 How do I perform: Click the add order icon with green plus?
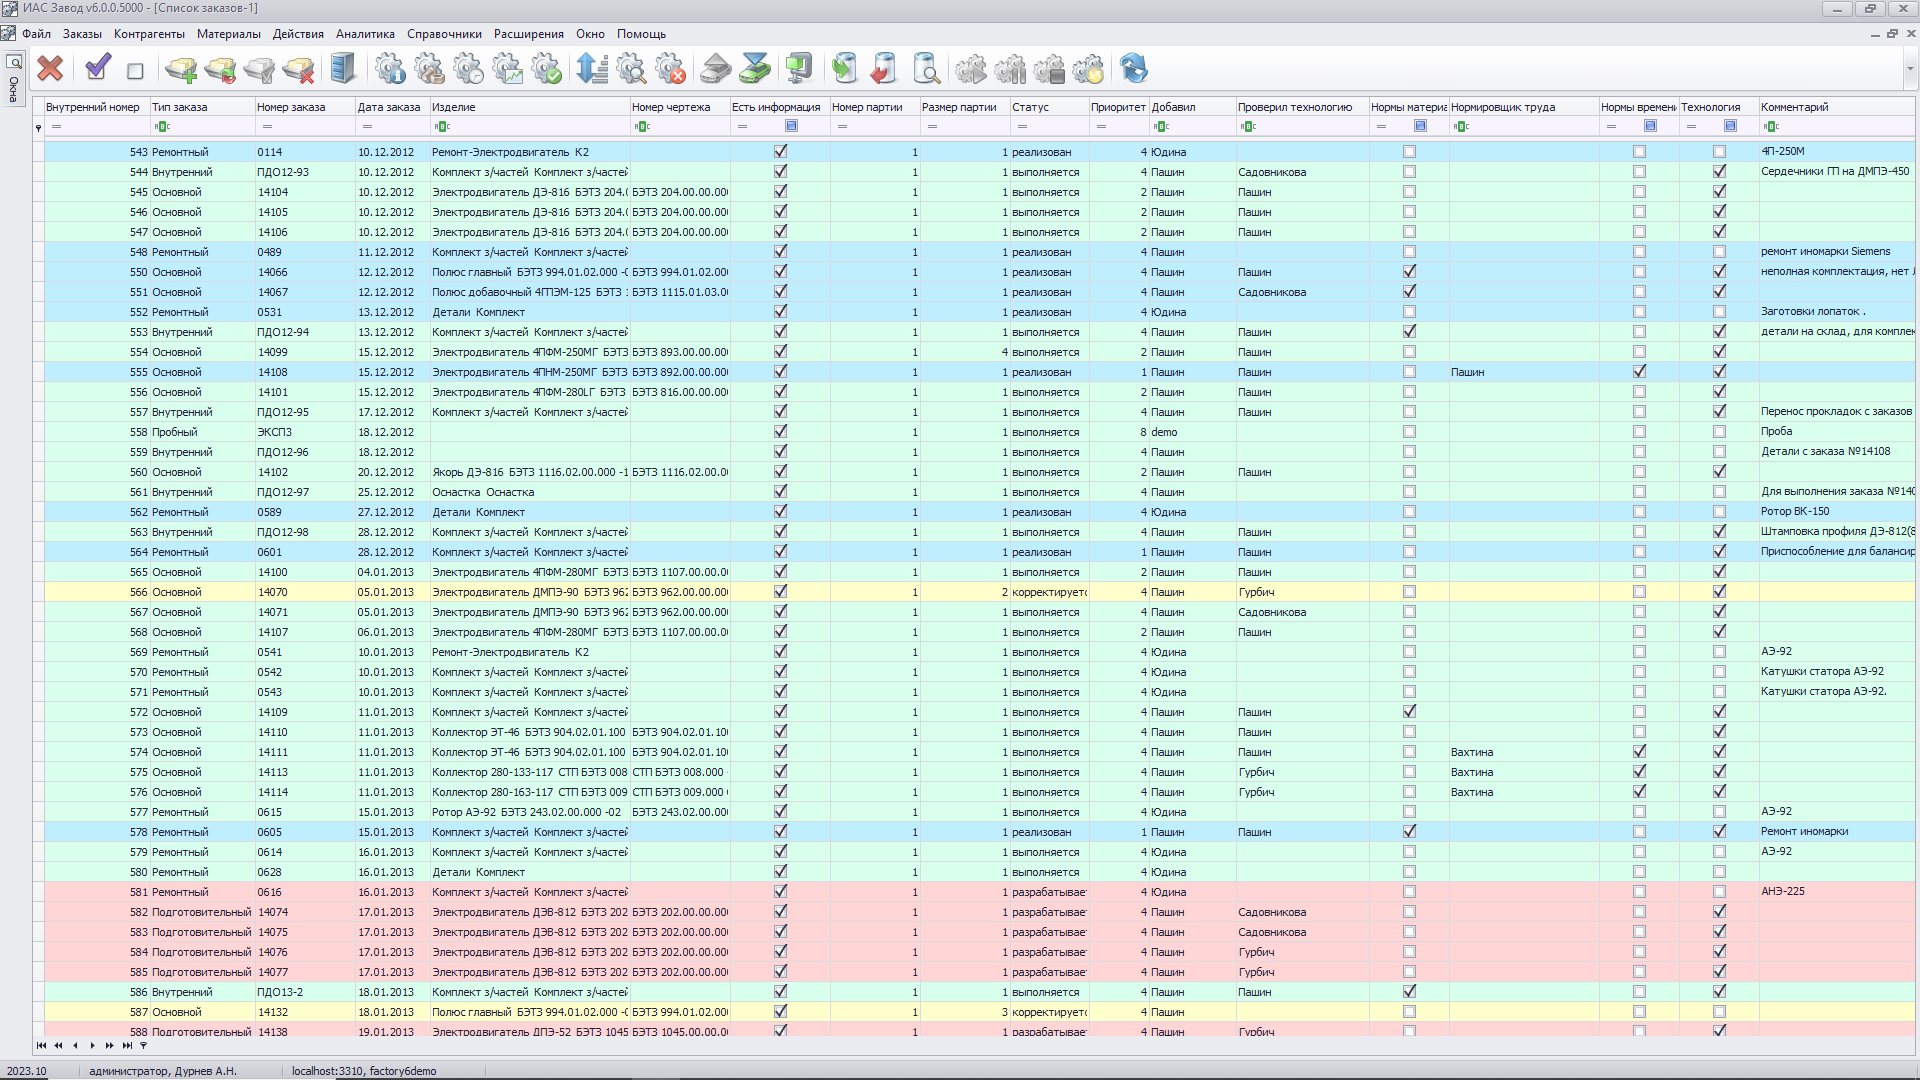click(181, 69)
